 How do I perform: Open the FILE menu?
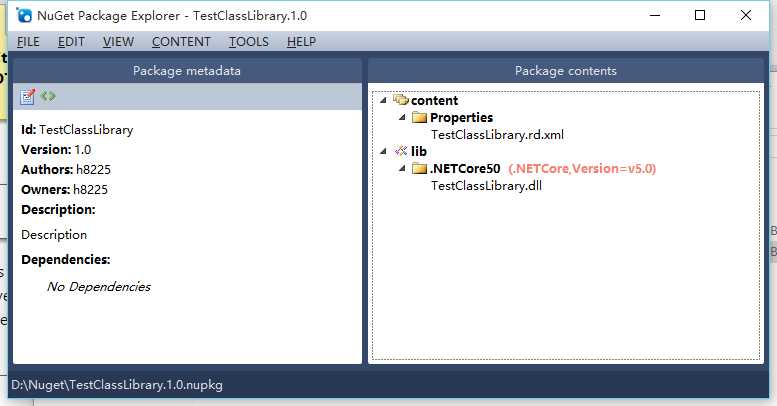click(x=28, y=42)
